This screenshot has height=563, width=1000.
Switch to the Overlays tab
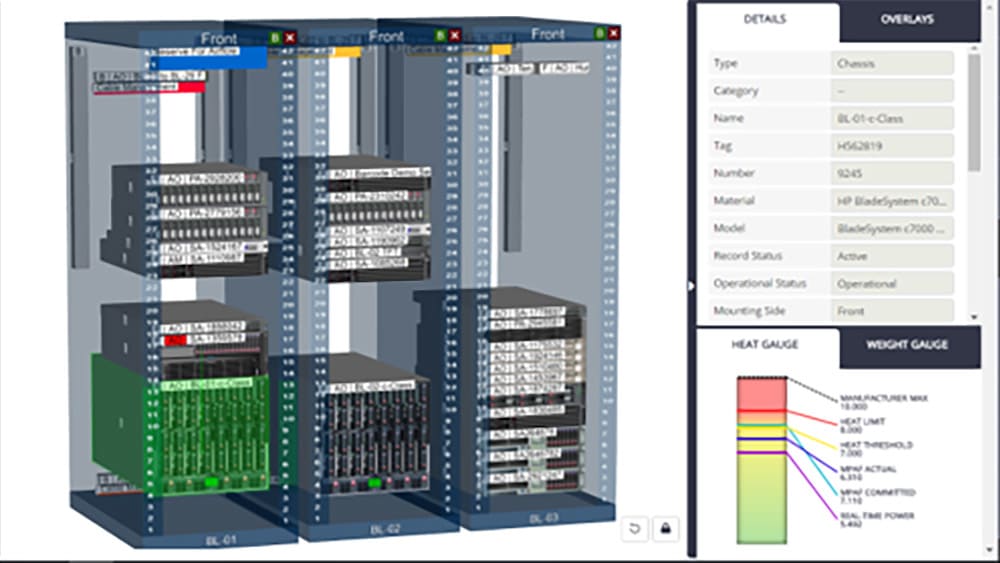click(x=907, y=19)
